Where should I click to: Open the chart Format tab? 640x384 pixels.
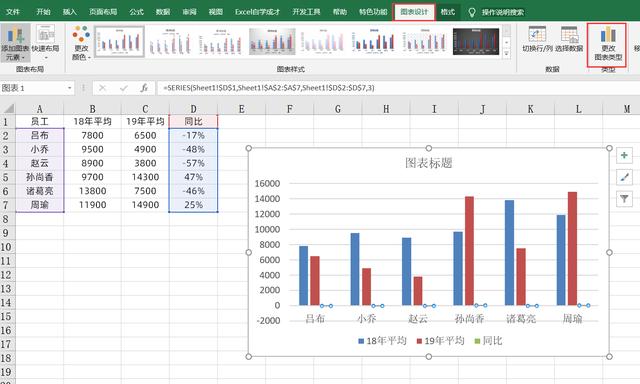click(x=448, y=12)
